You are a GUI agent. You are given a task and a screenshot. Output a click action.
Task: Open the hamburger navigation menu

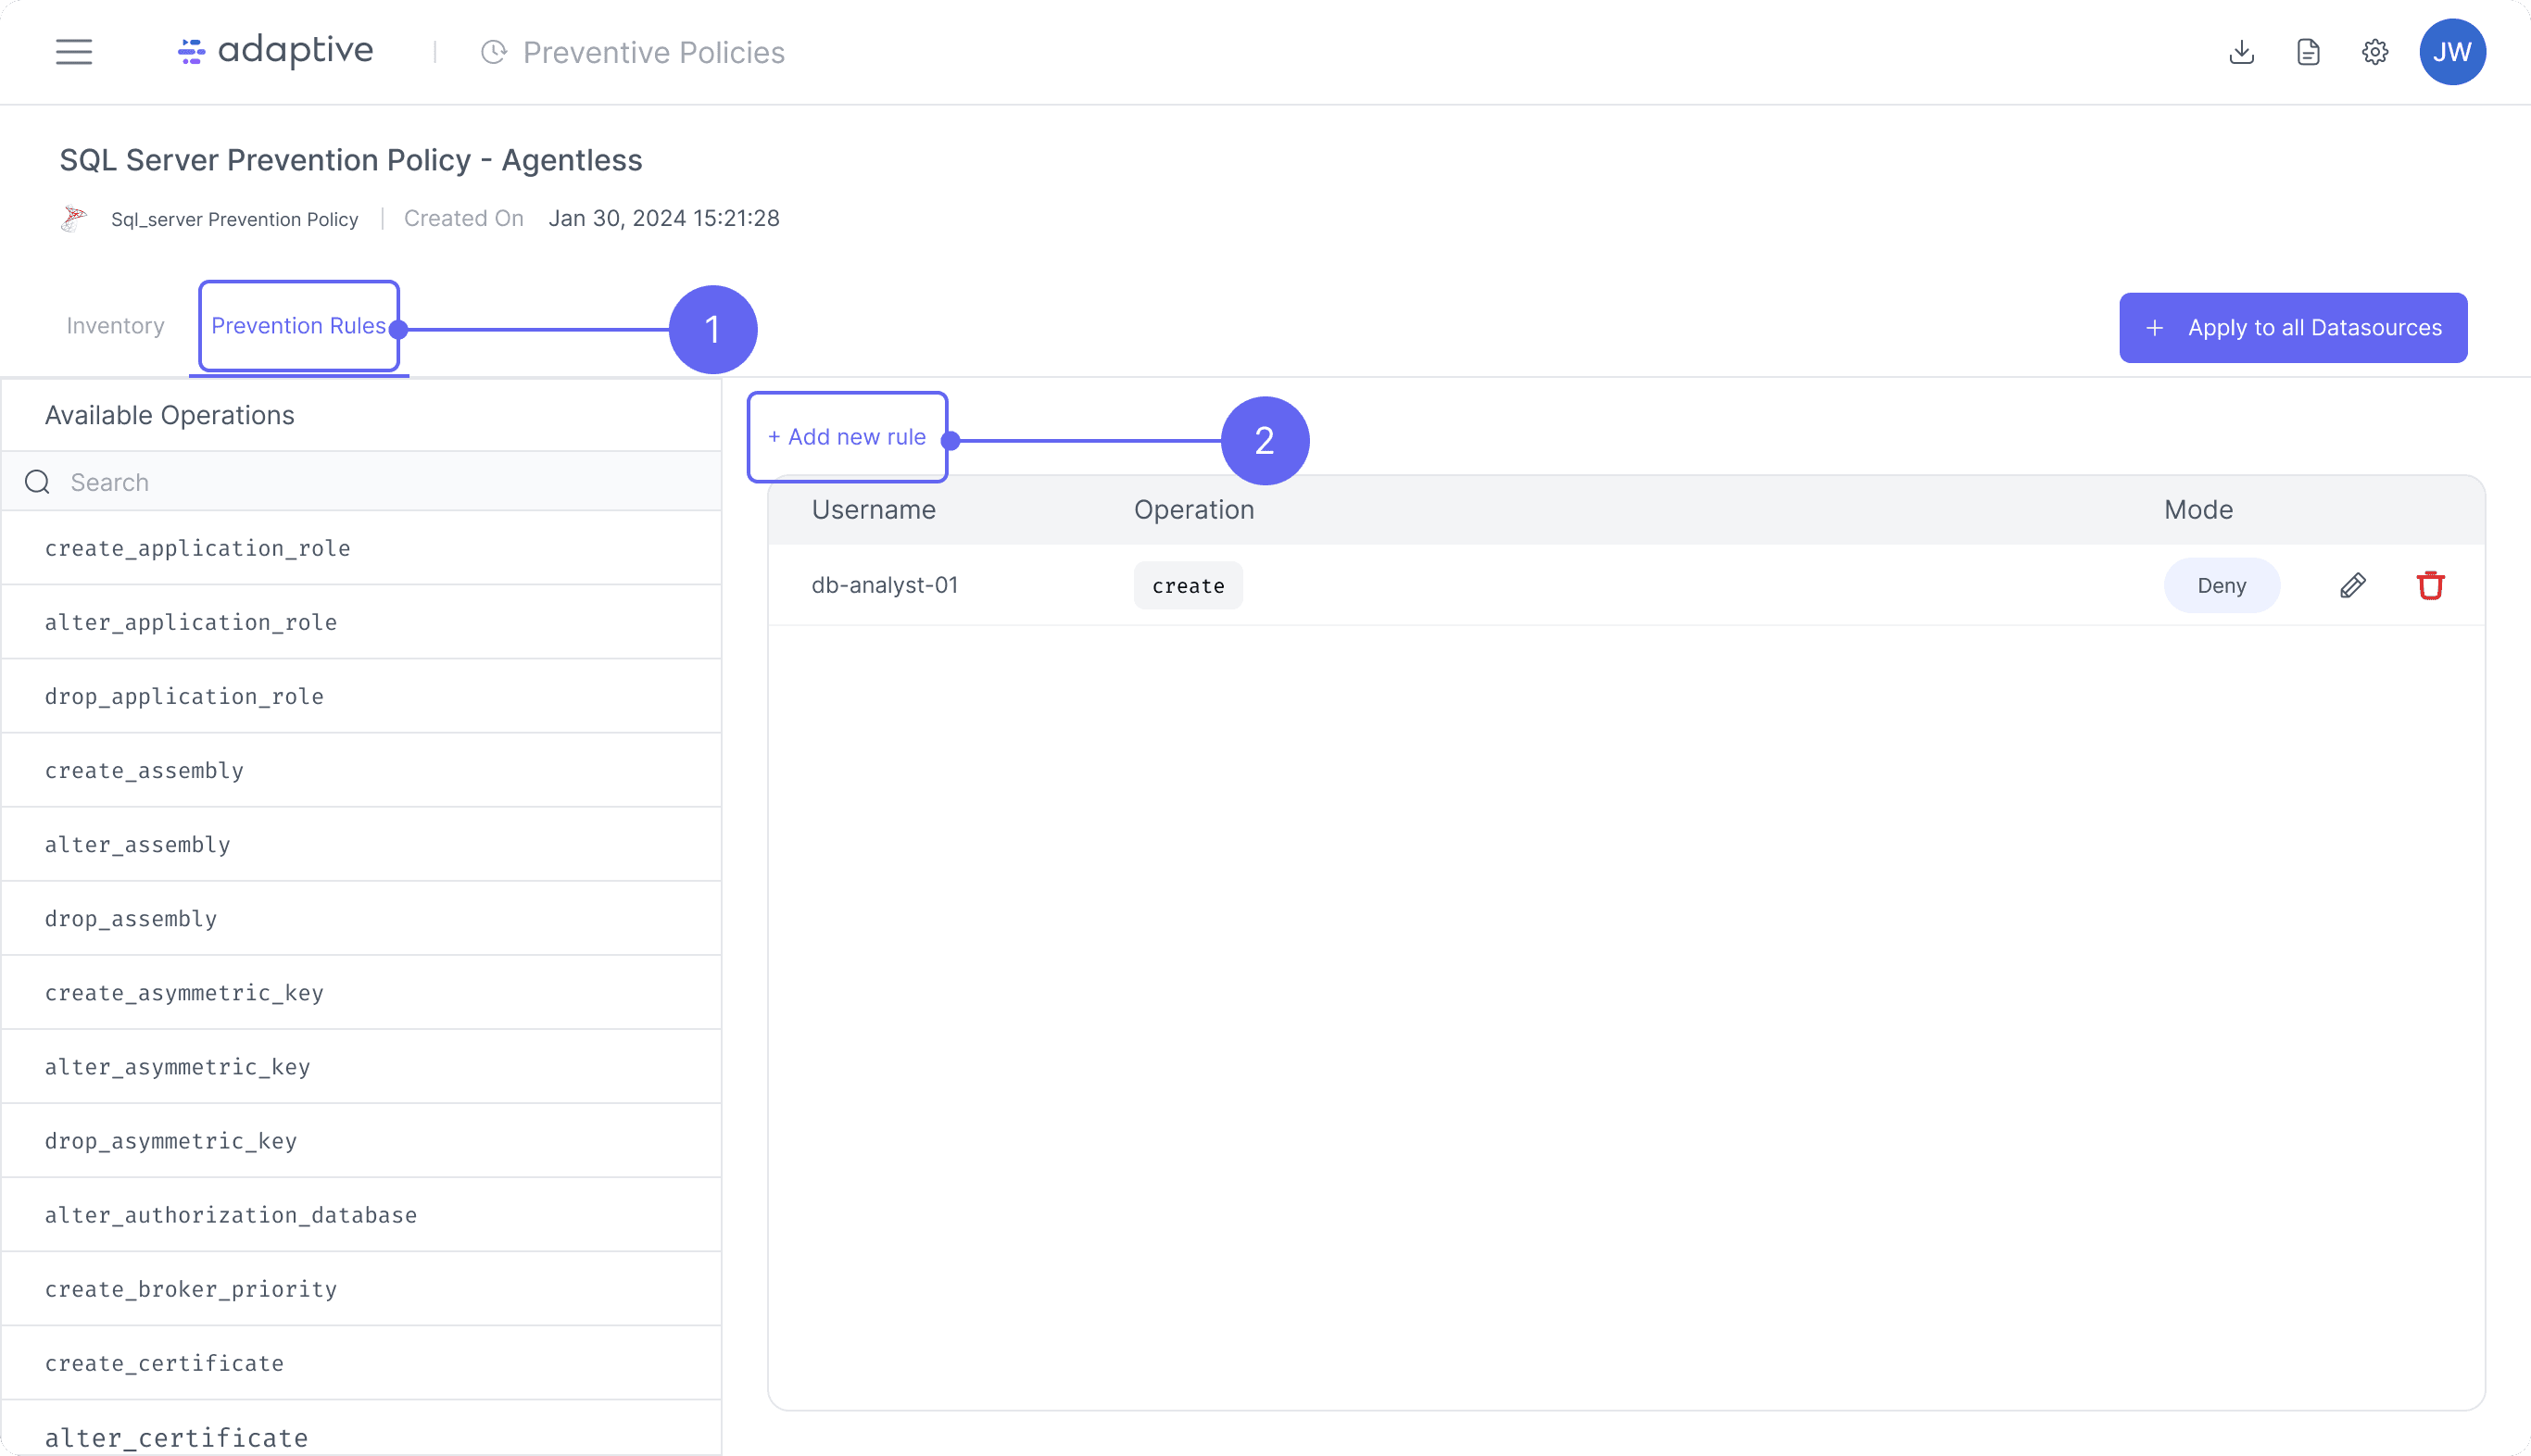point(74,52)
